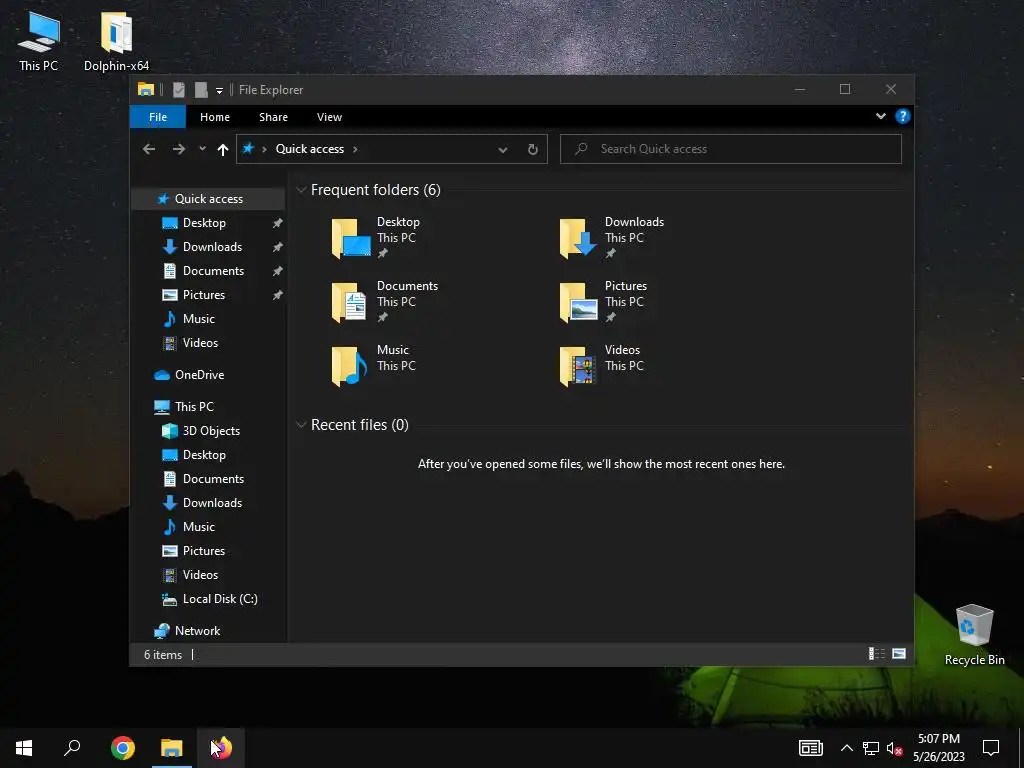Open File Explorer help icon

click(903, 116)
